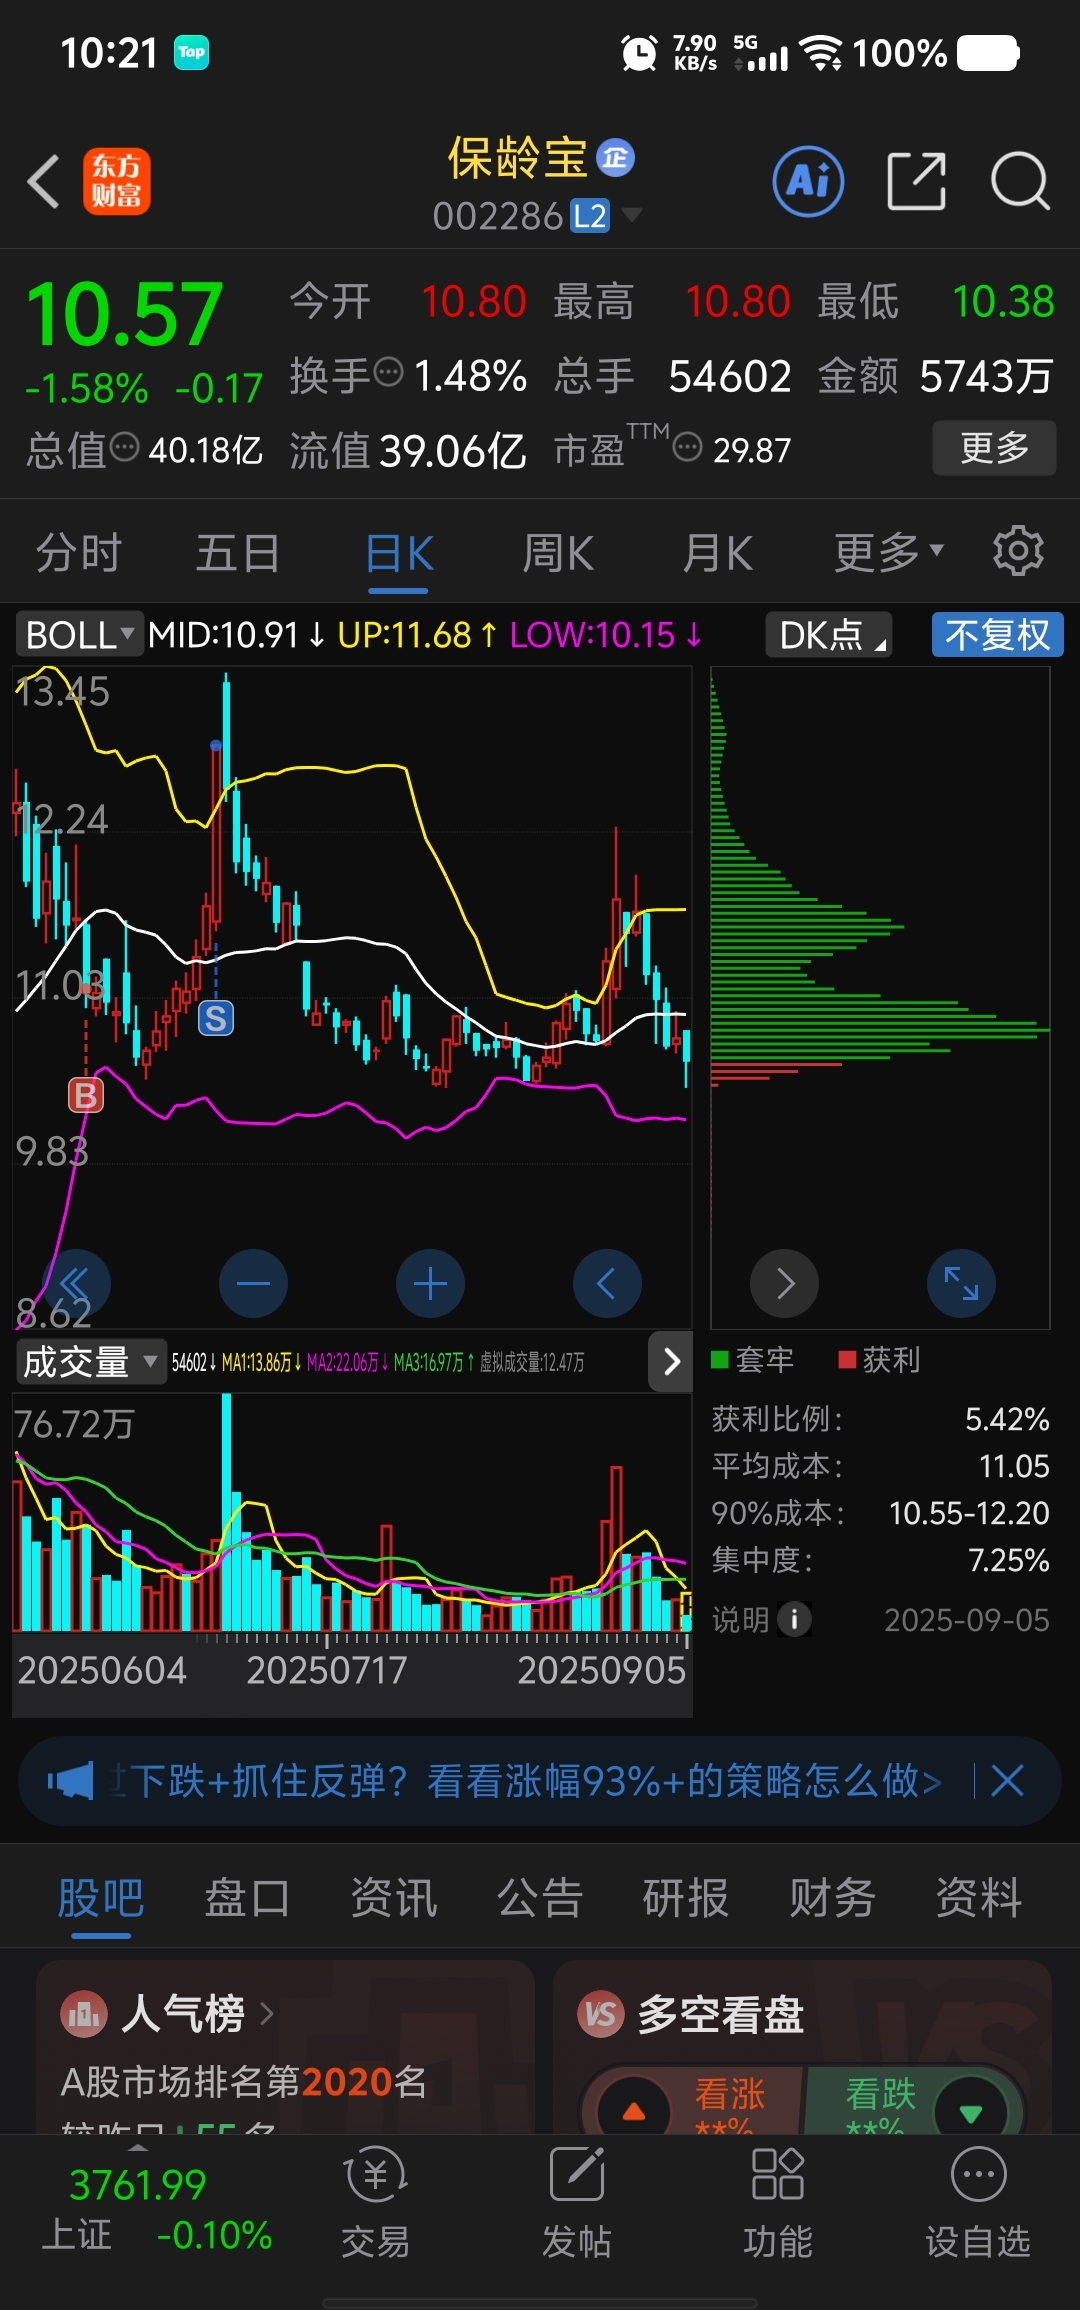The image size is (1080, 2310).
Task: Expand the 更多 chart period dropdown
Action: coord(889,552)
